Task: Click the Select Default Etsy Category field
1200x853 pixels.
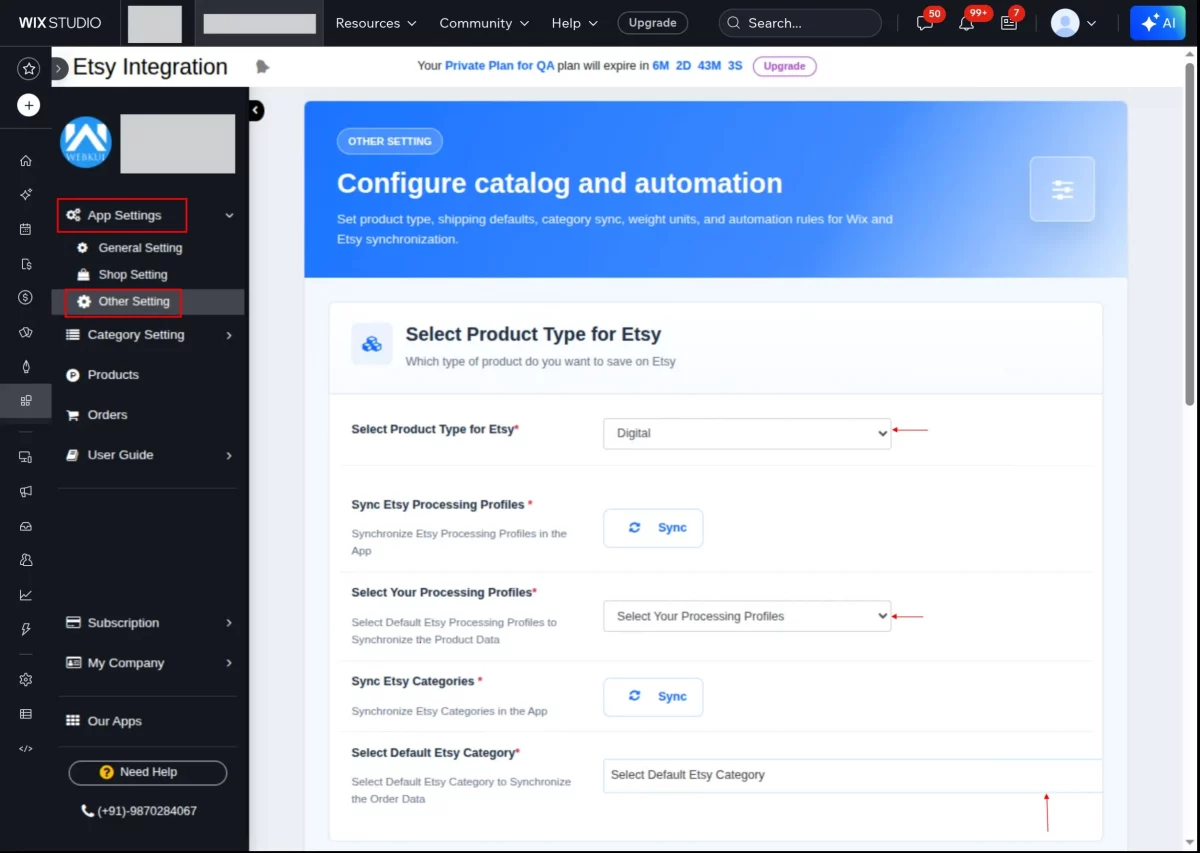Action: click(x=853, y=775)
